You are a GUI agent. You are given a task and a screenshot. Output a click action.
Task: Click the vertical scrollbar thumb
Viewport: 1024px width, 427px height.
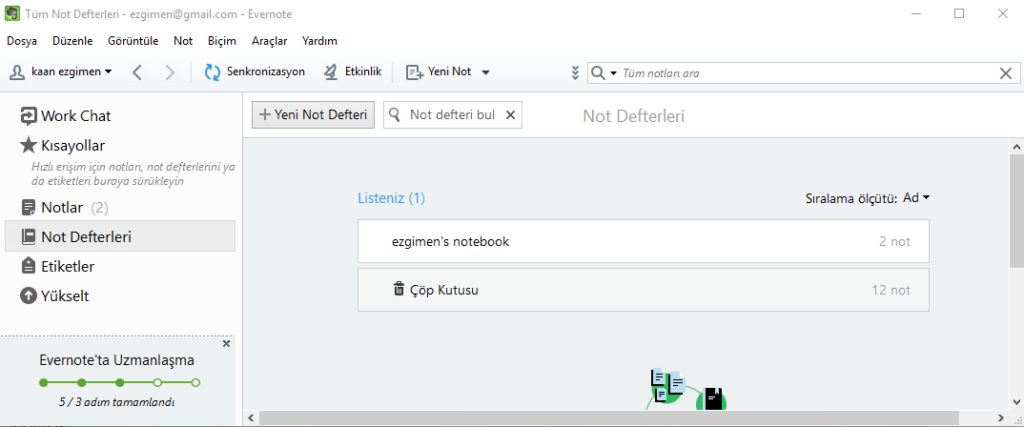click(1016, 211)
